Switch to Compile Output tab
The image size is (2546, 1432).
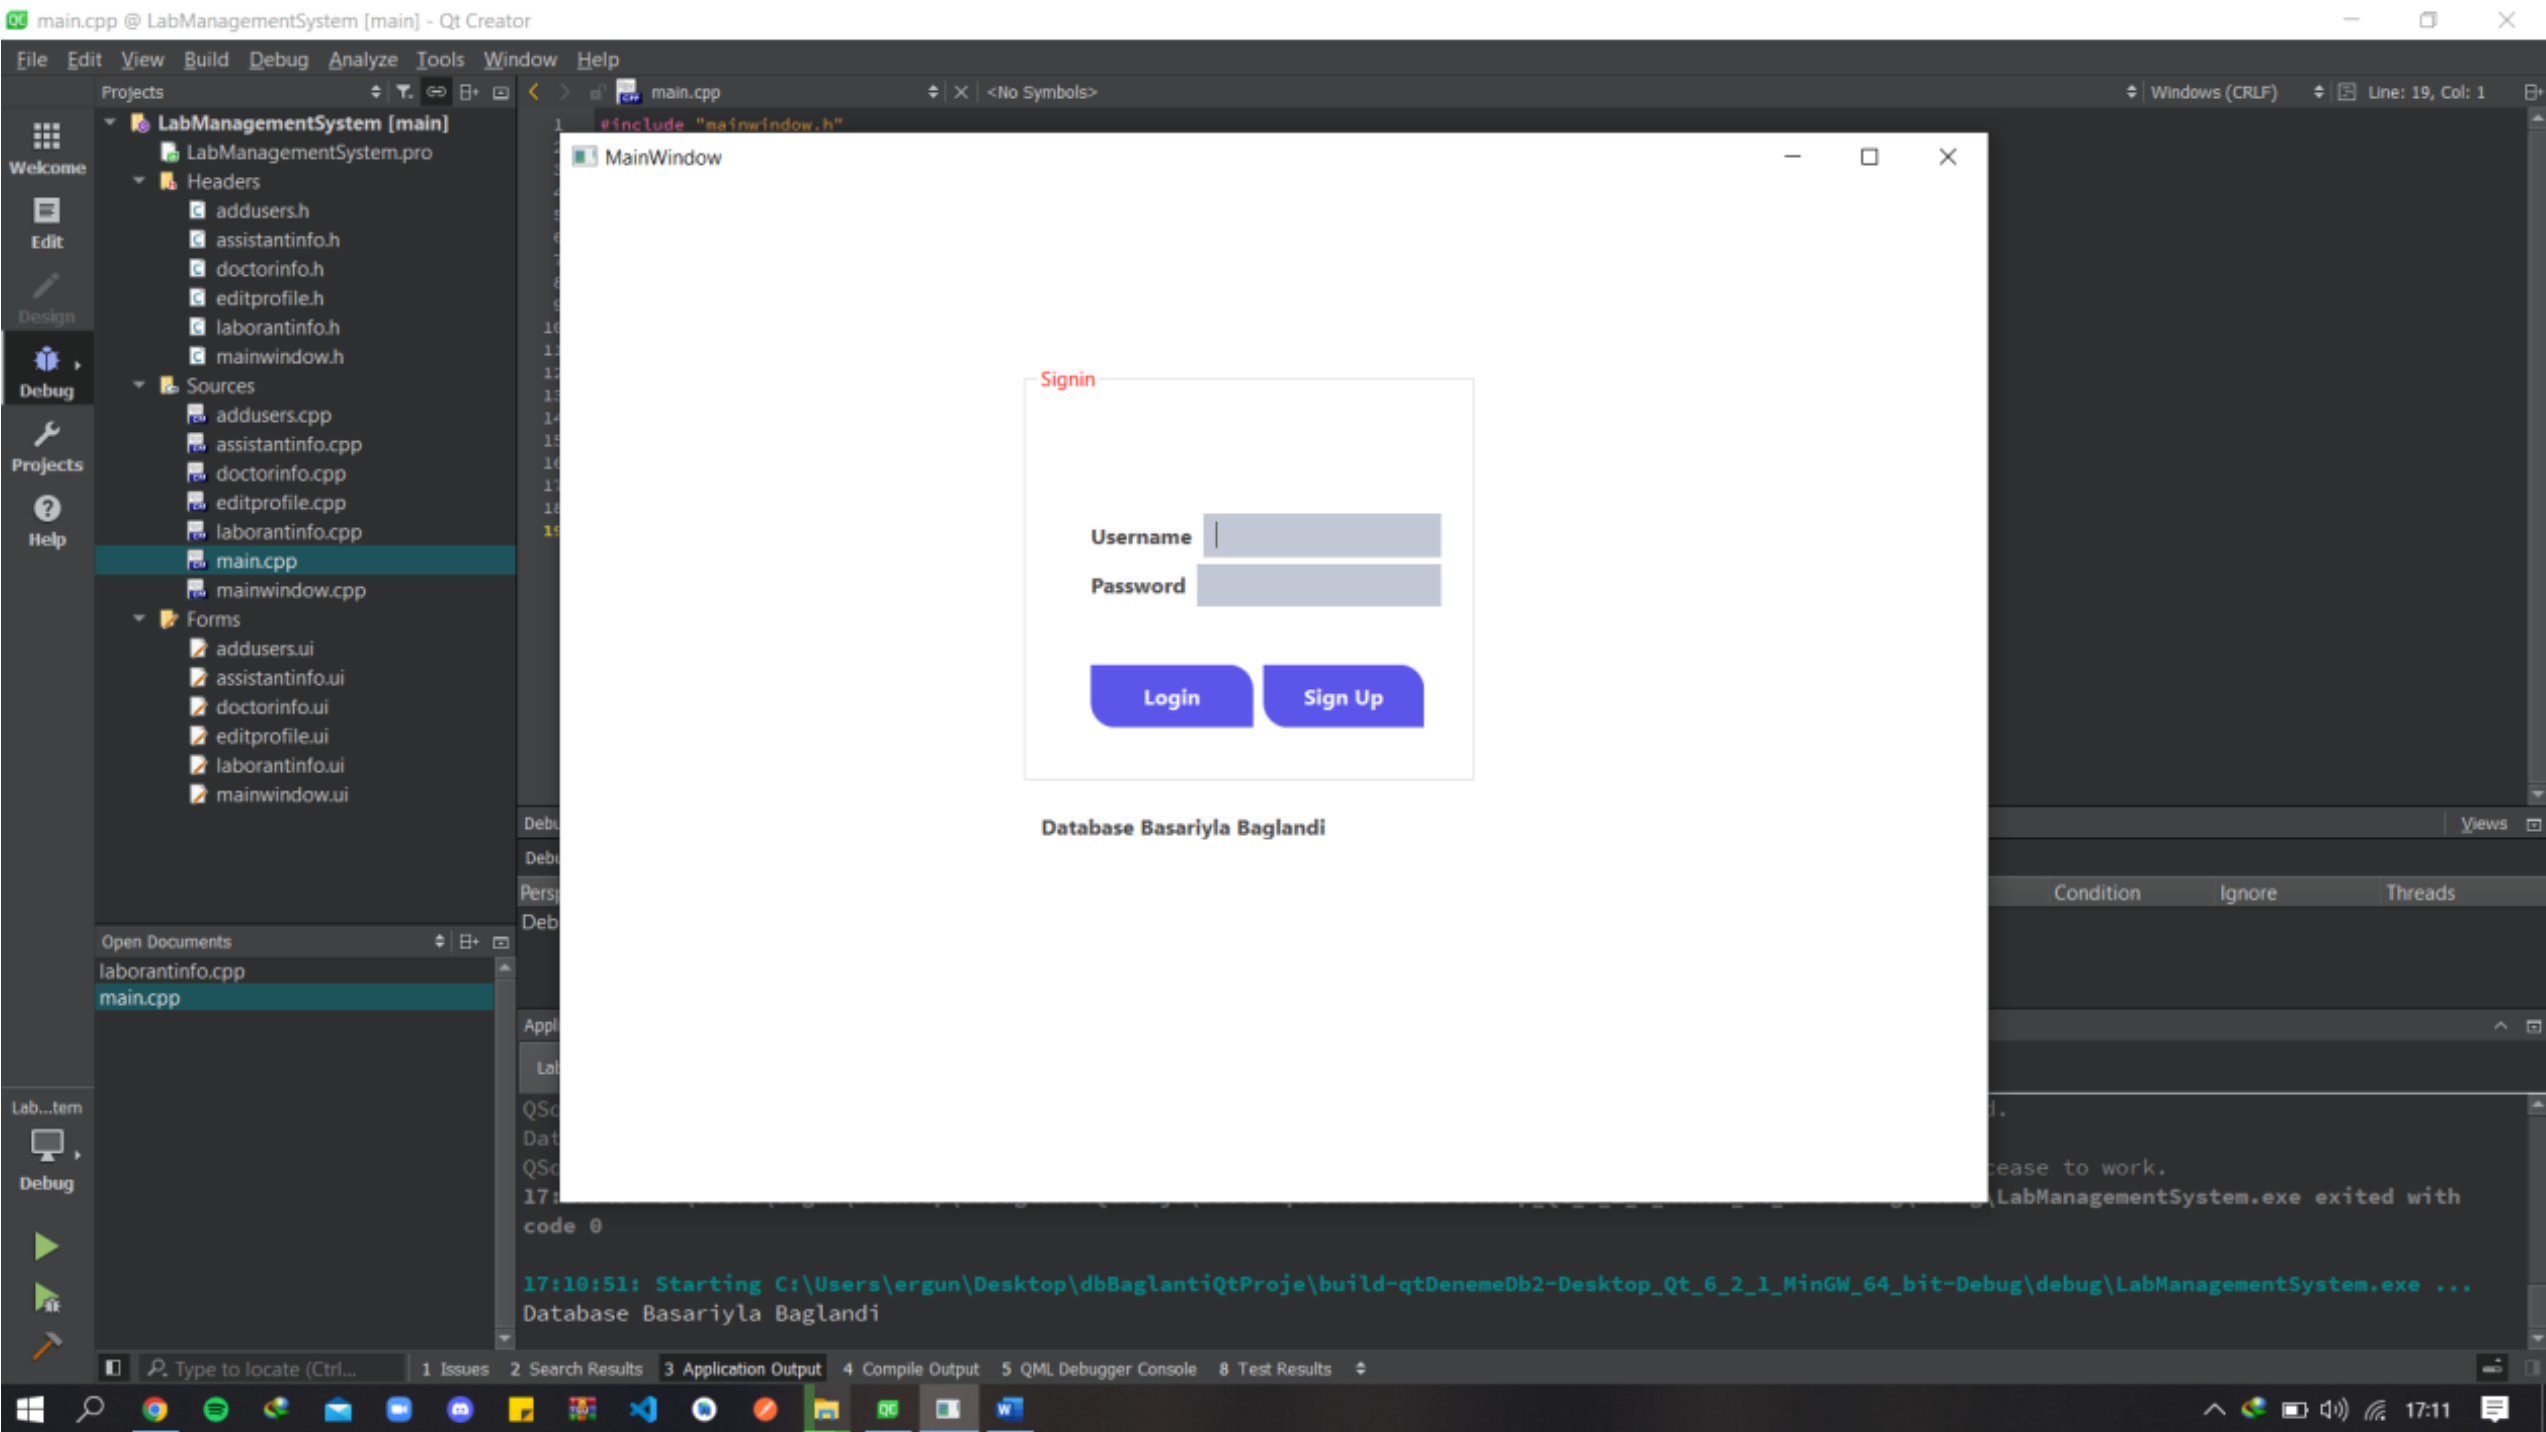click(x=911, y=1368)
